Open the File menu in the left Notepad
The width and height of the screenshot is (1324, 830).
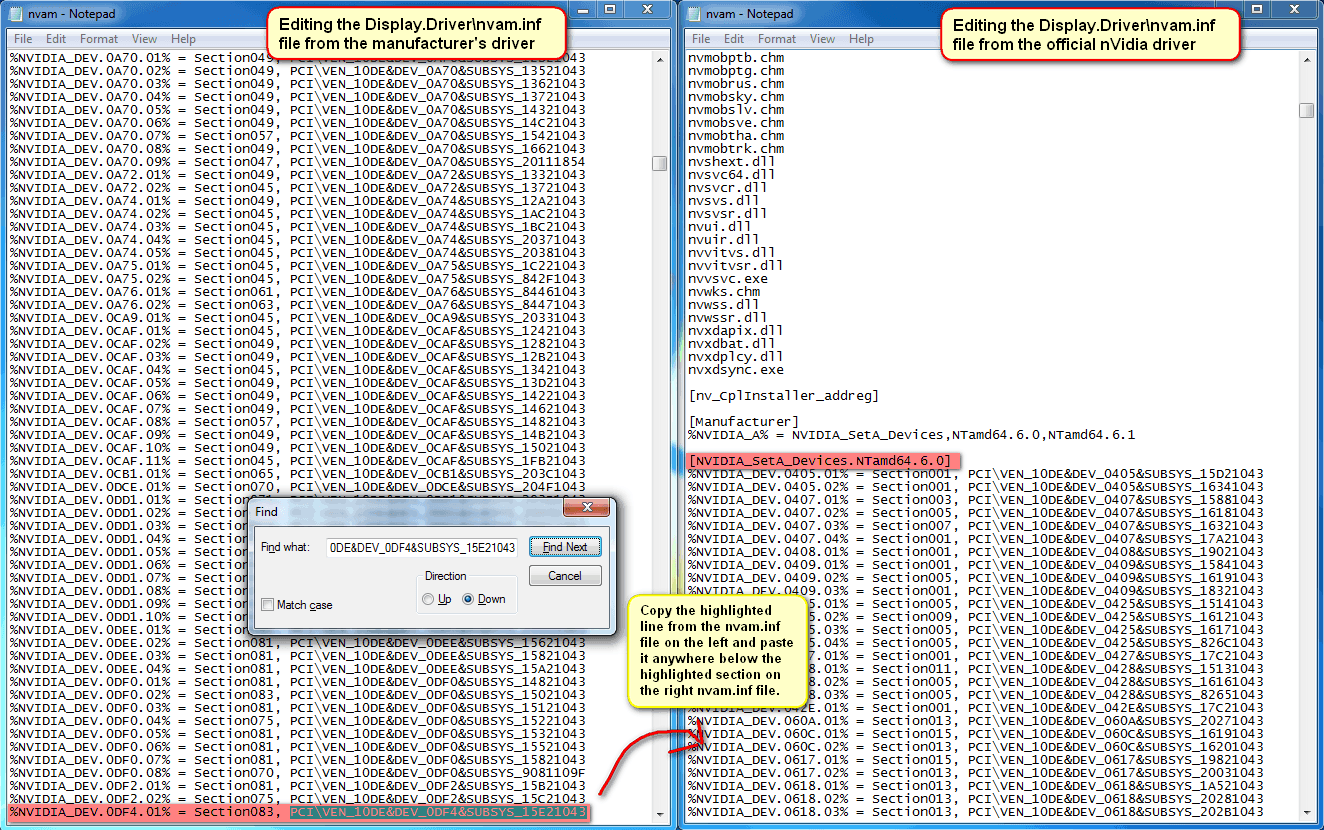pyautogui.click(x=22, y=39)
